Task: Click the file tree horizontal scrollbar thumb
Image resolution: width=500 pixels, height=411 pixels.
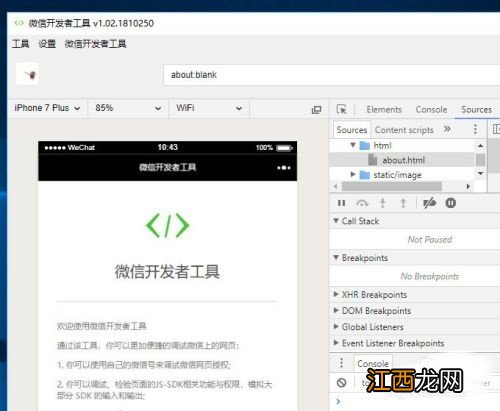Action: [x=392, y=186]
